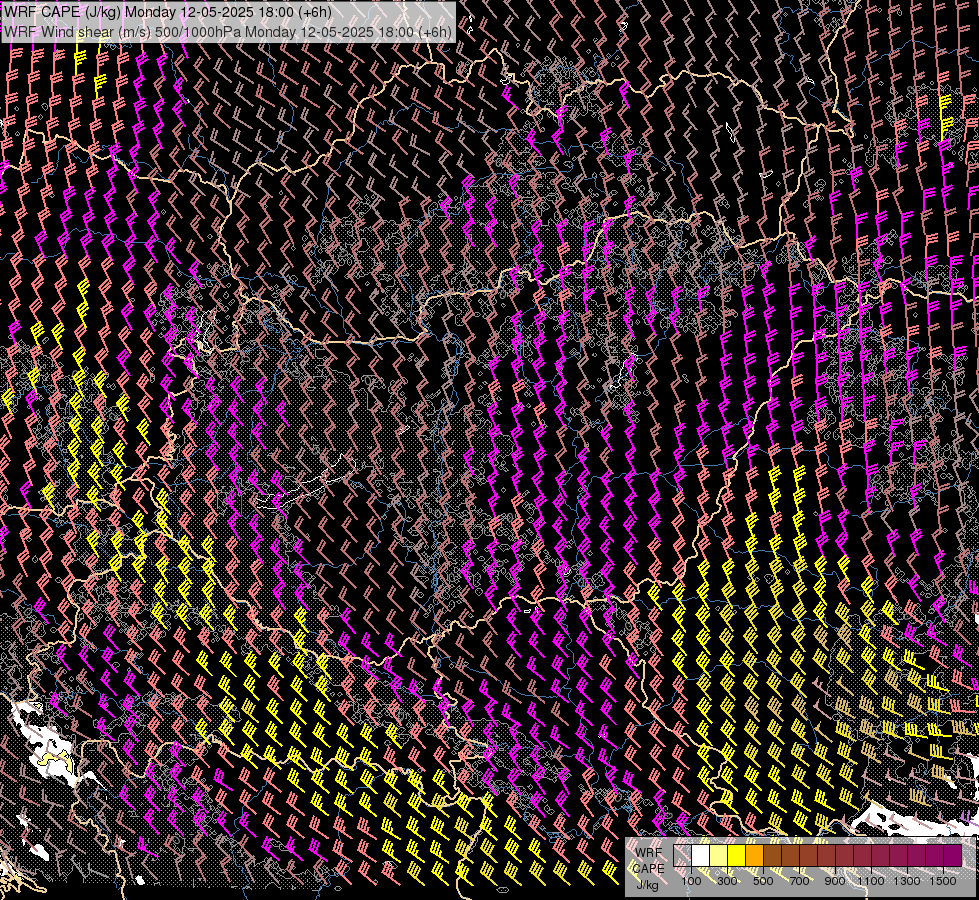Screen dimensions: 979x900
Task: Click the white CAPE legend swatch
Action: click(x=701, y=856)
